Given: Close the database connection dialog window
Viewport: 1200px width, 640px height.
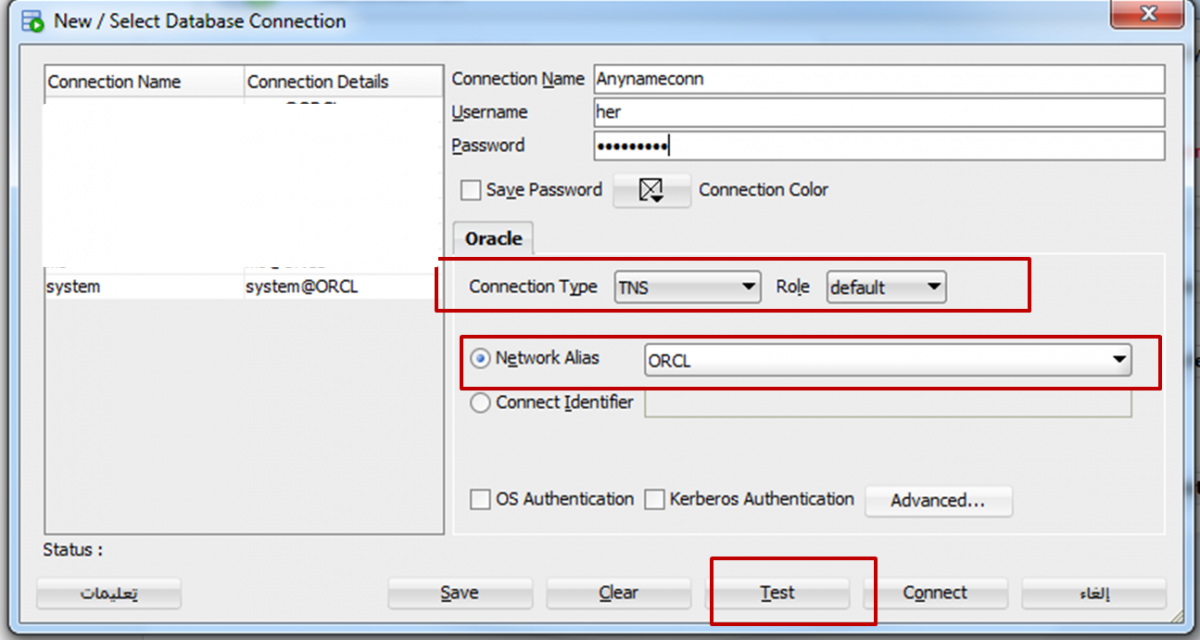Looking at the screenshot, I should [1148, 14].
